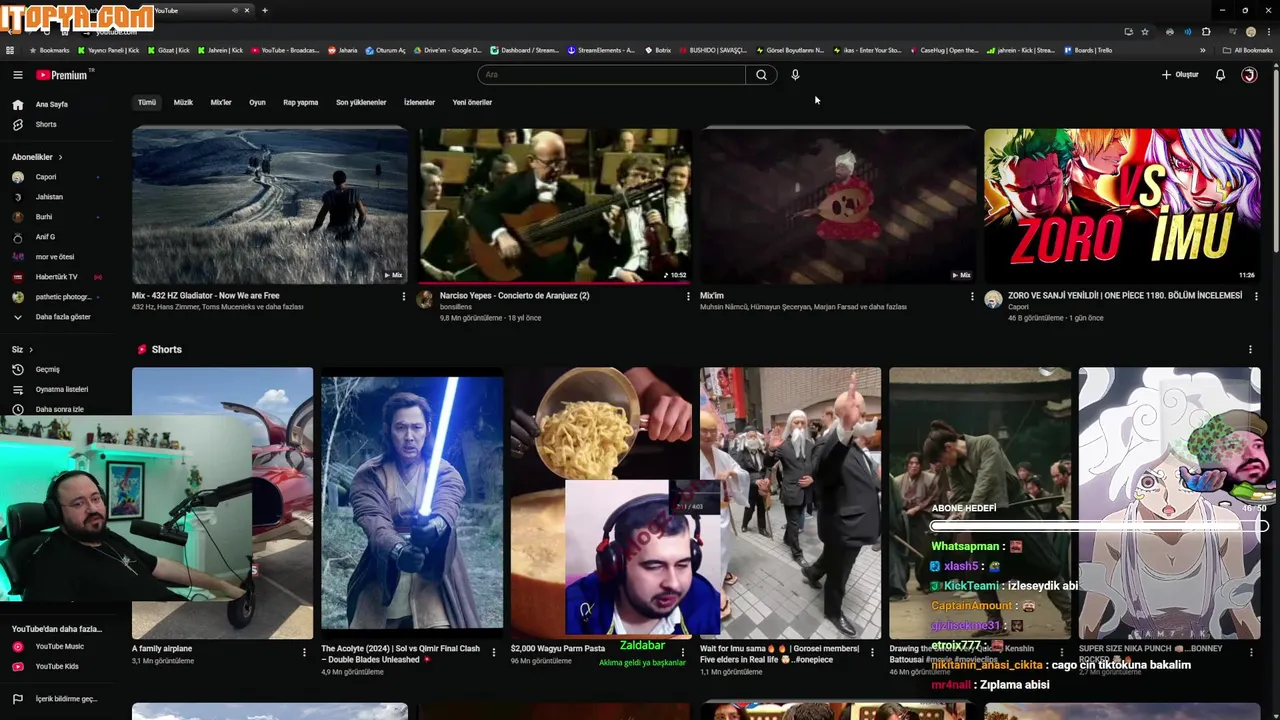Click İçerik bildirme geçmişi flag item
This screenshot has height=720, width=1280.
pyautogui.click(x=66, y=699)
